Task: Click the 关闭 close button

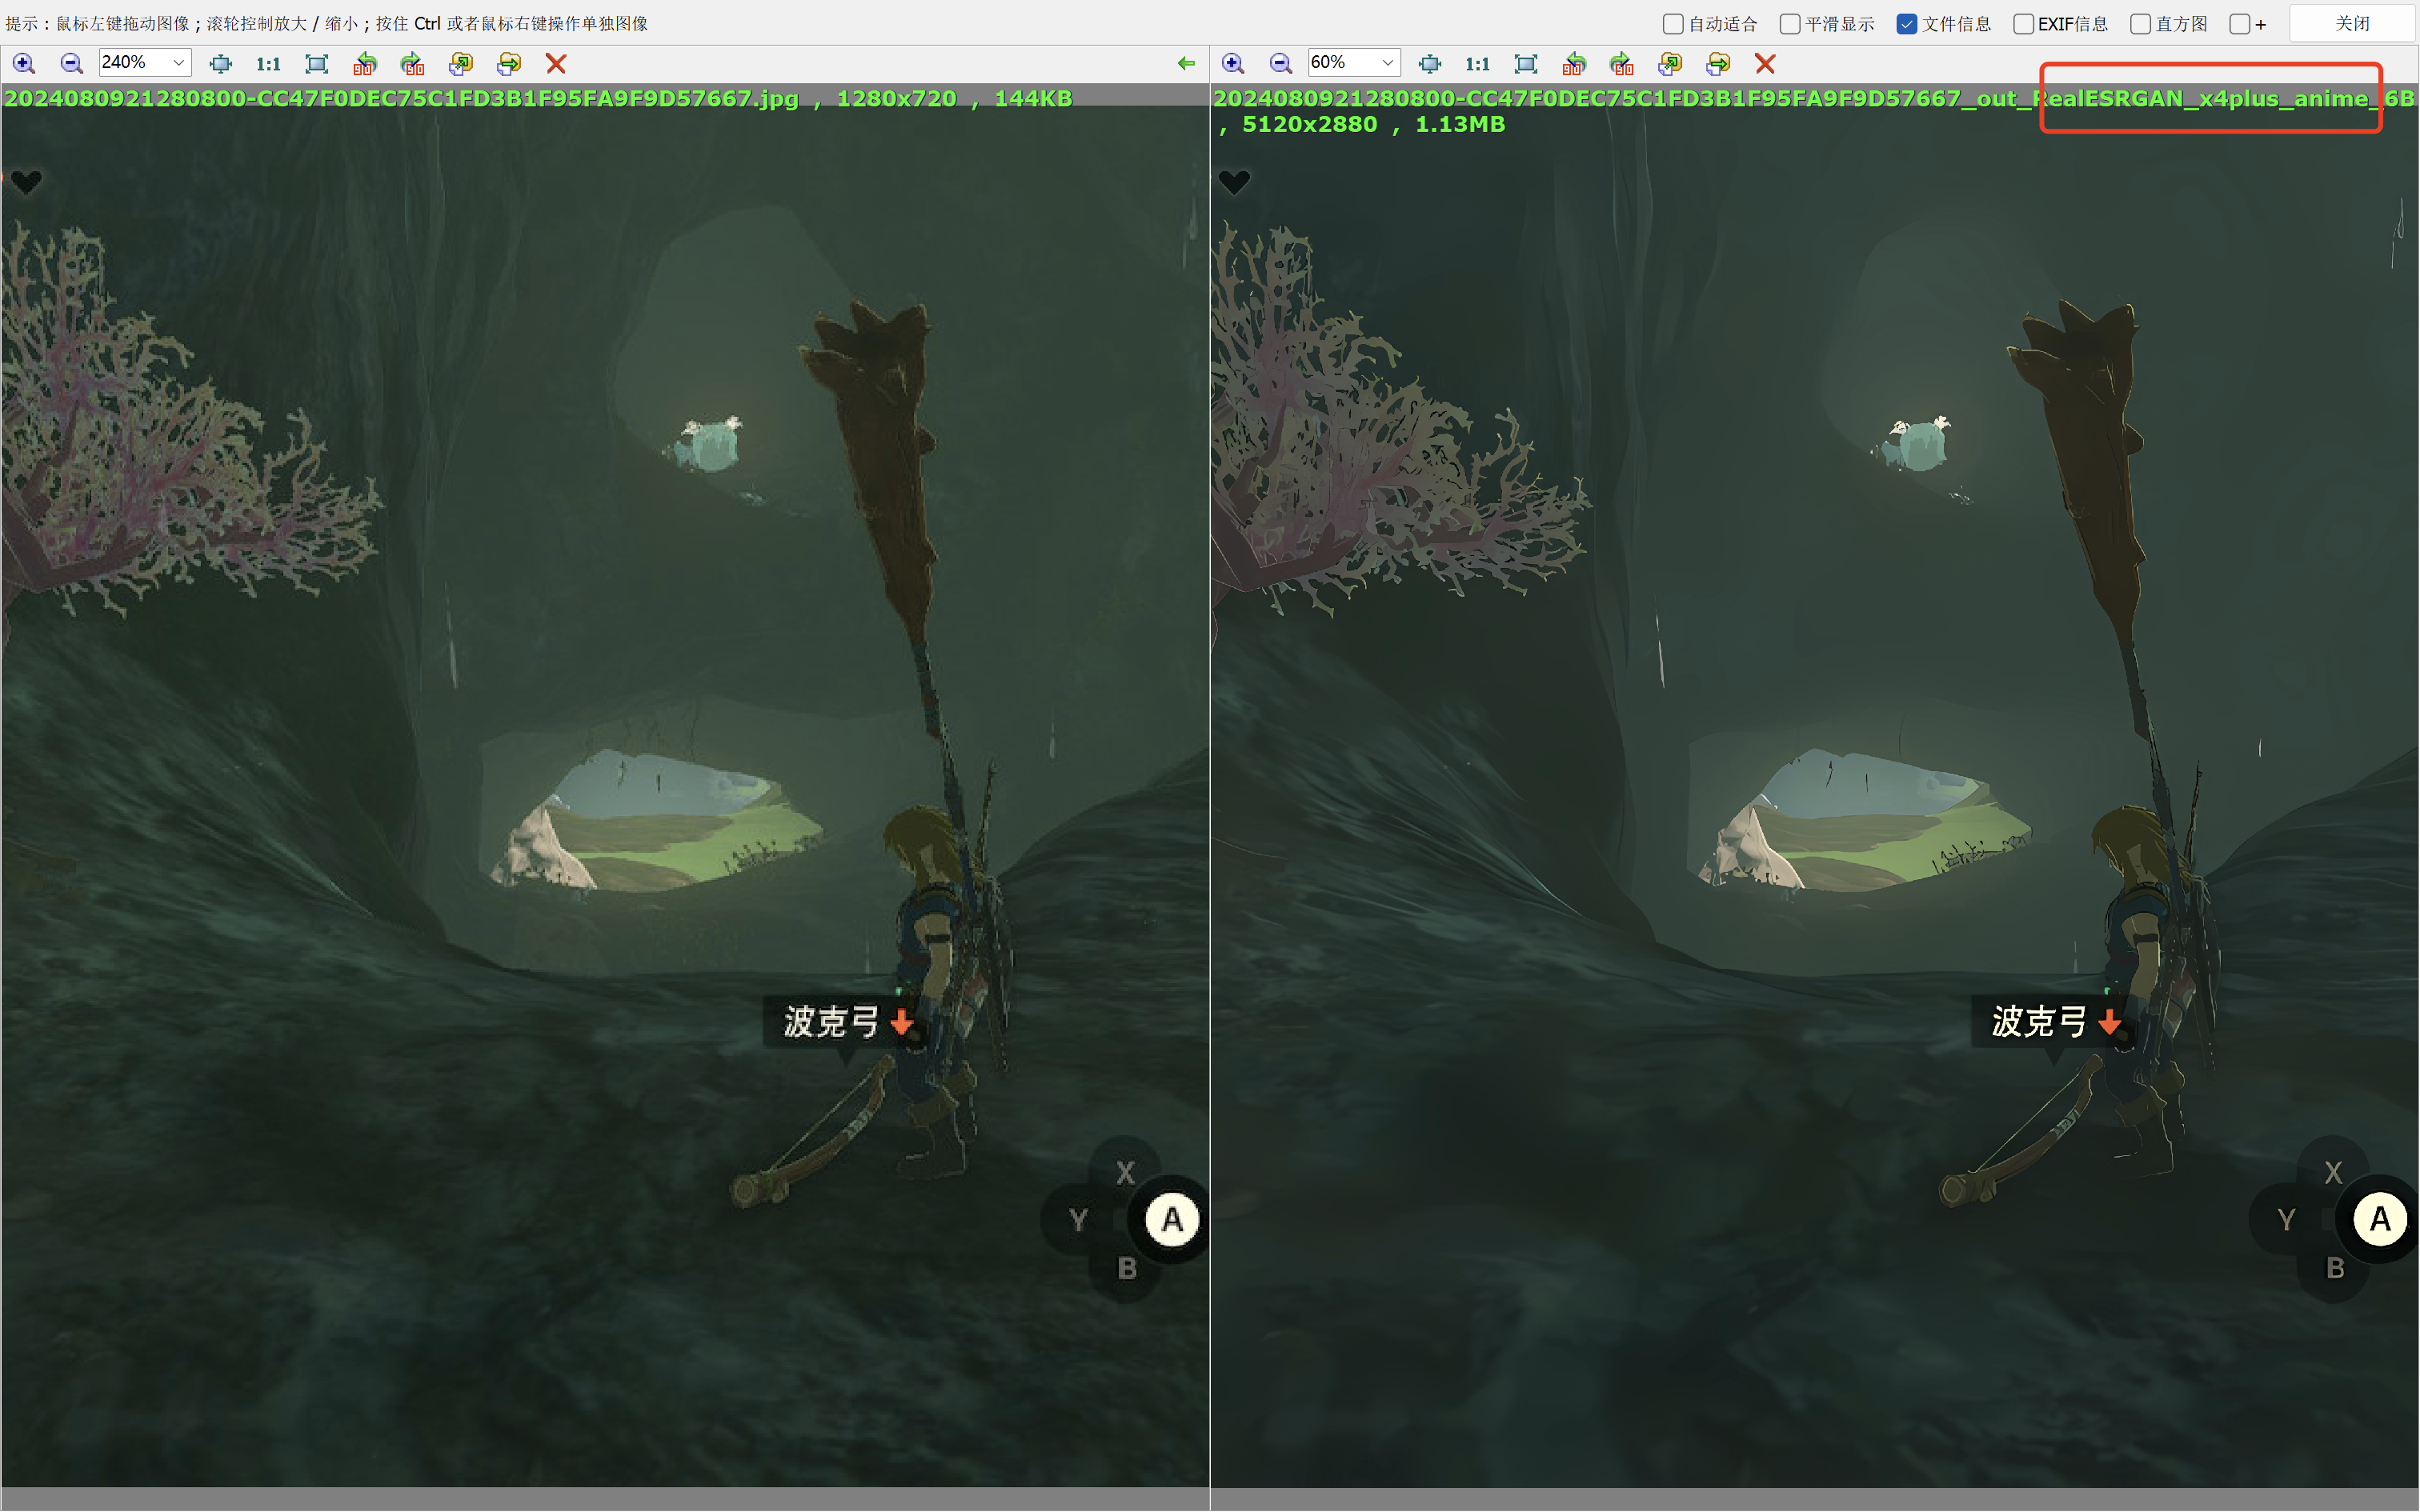Action: [2351, 24]
